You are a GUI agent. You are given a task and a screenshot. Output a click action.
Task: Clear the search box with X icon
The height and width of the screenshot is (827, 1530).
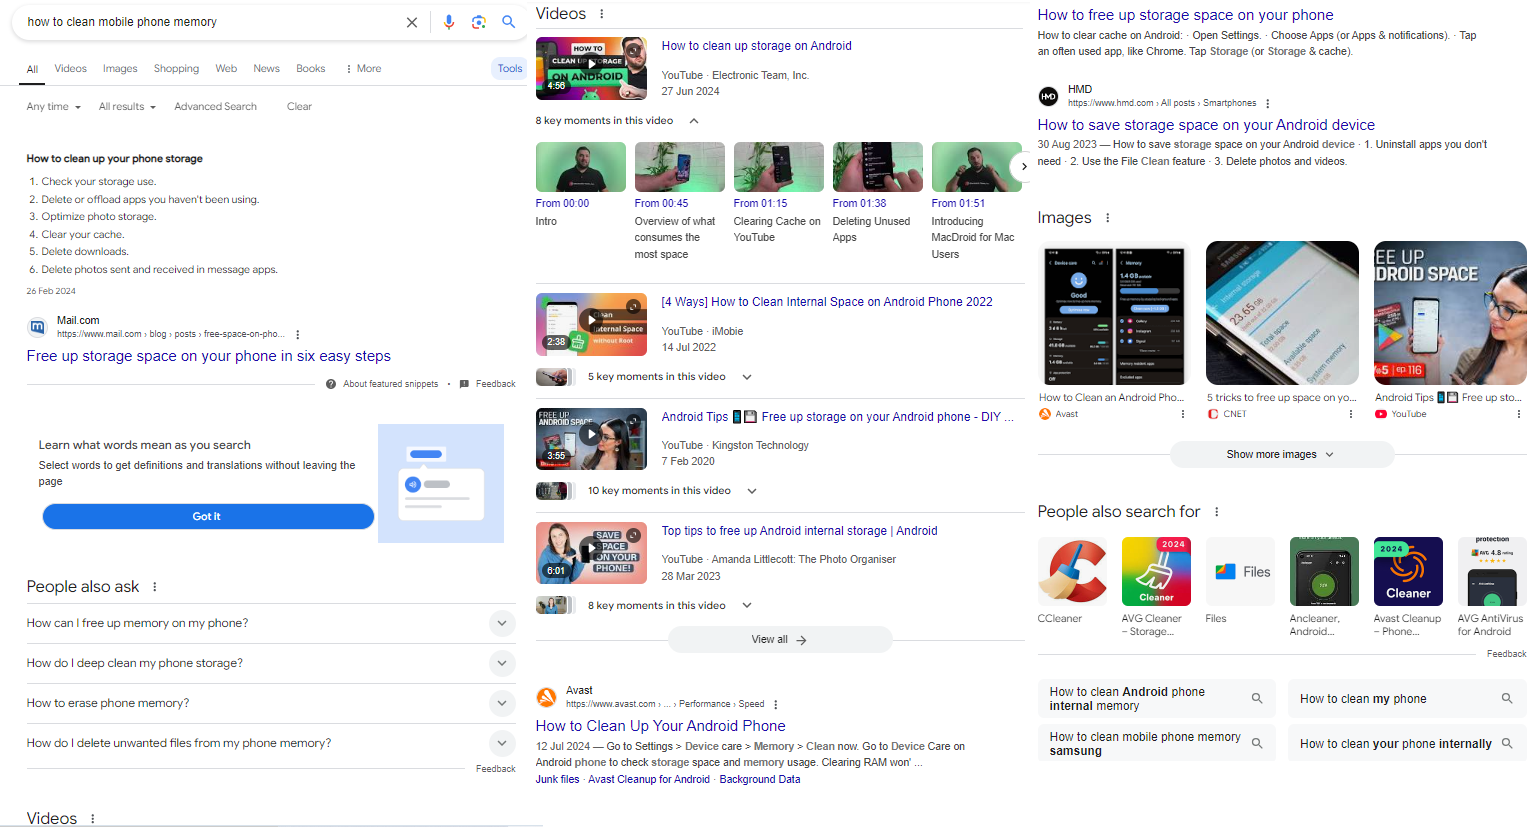click(411, 22)
